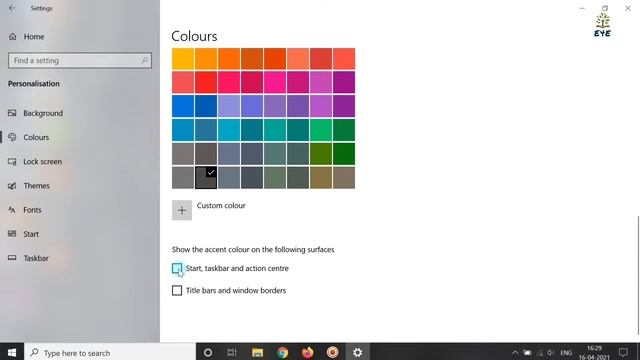Open the Windows Start menu
This screenshot has width=640, height=360.
point(12,352)
